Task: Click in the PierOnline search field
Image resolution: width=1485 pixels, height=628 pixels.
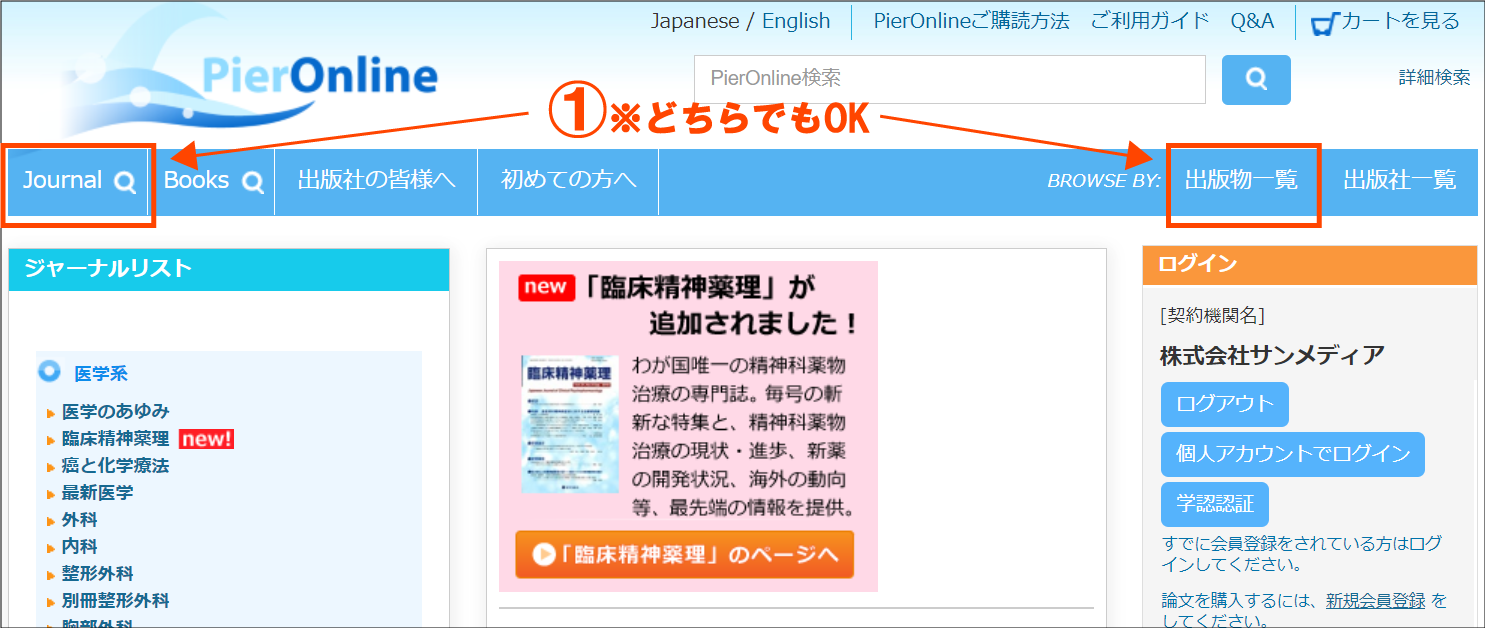Action: (x=950, y=79)
